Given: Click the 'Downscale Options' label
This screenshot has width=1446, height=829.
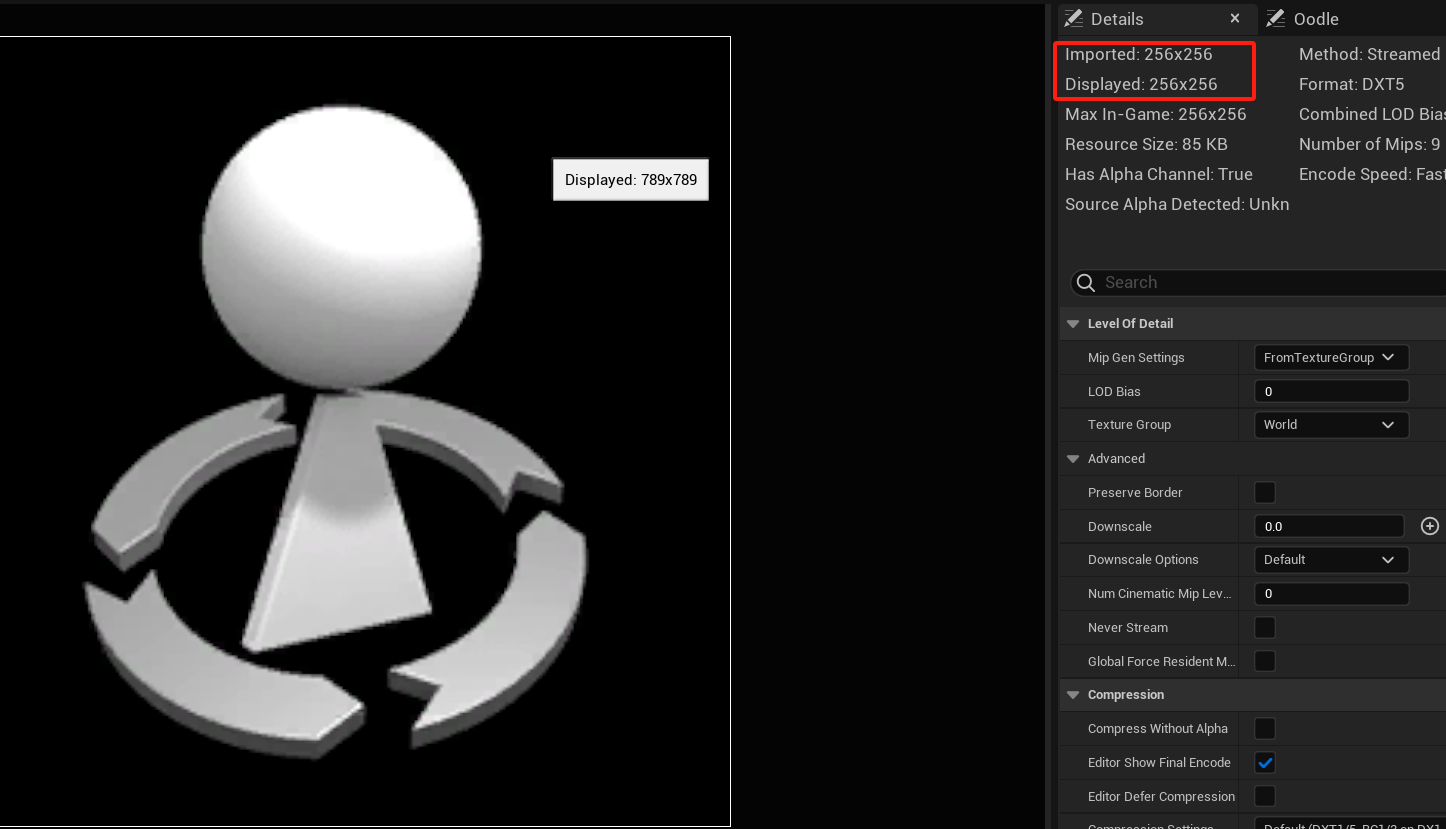Looking at the screenshot, I should [x=1143, y=560].
